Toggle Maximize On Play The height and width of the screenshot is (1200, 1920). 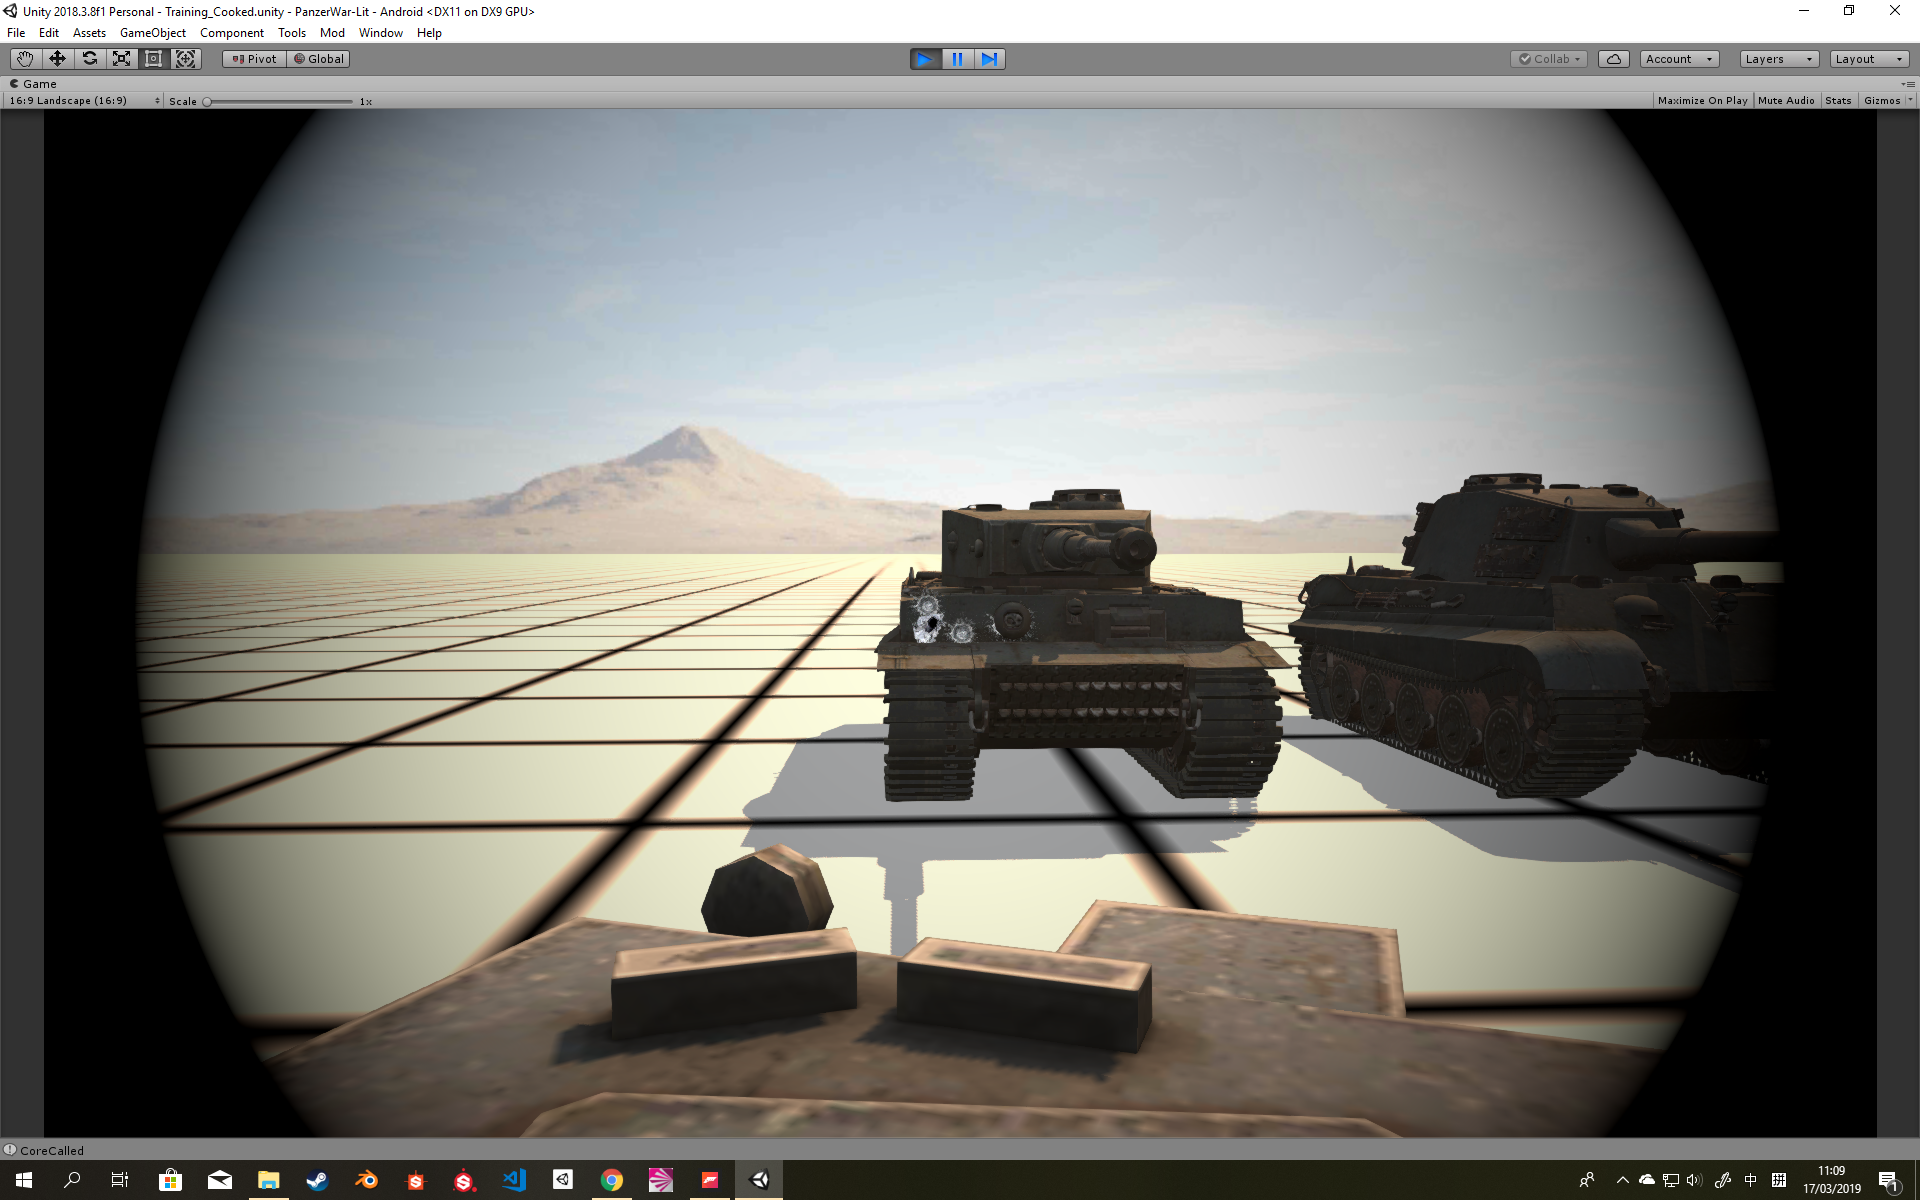pos(1702,101)
